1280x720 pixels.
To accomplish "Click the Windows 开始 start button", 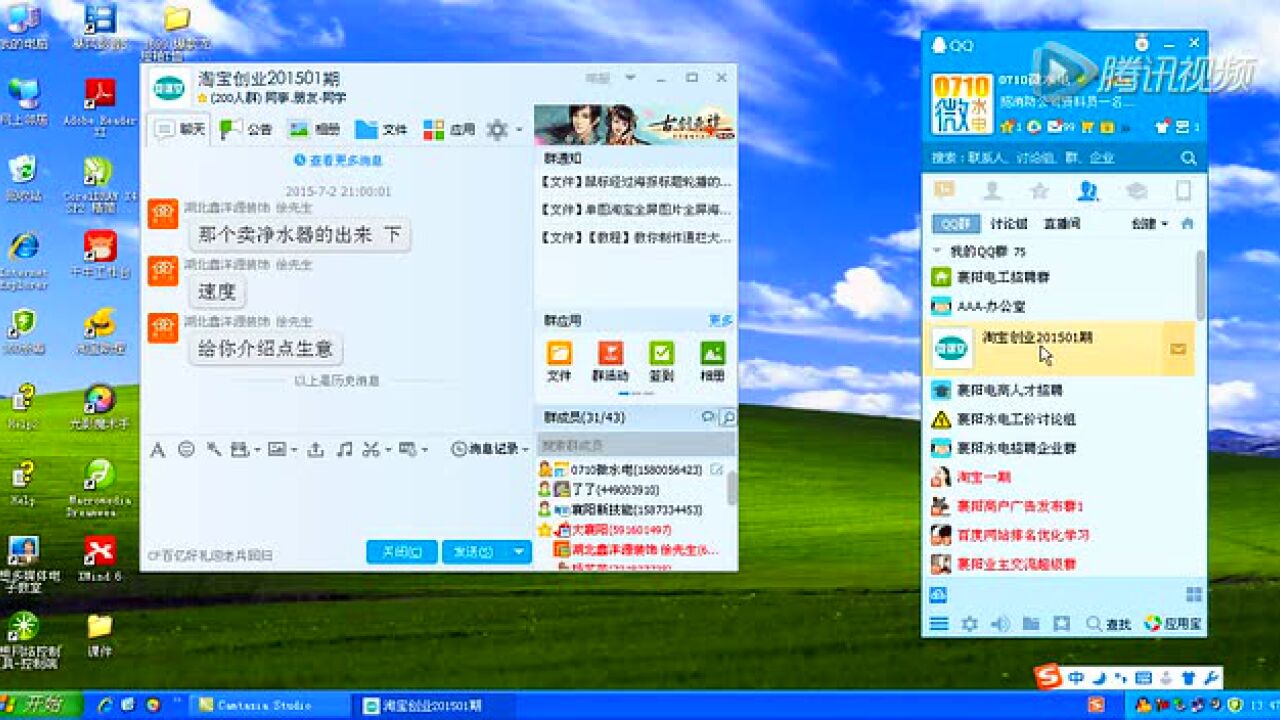I will click(40, 705).
